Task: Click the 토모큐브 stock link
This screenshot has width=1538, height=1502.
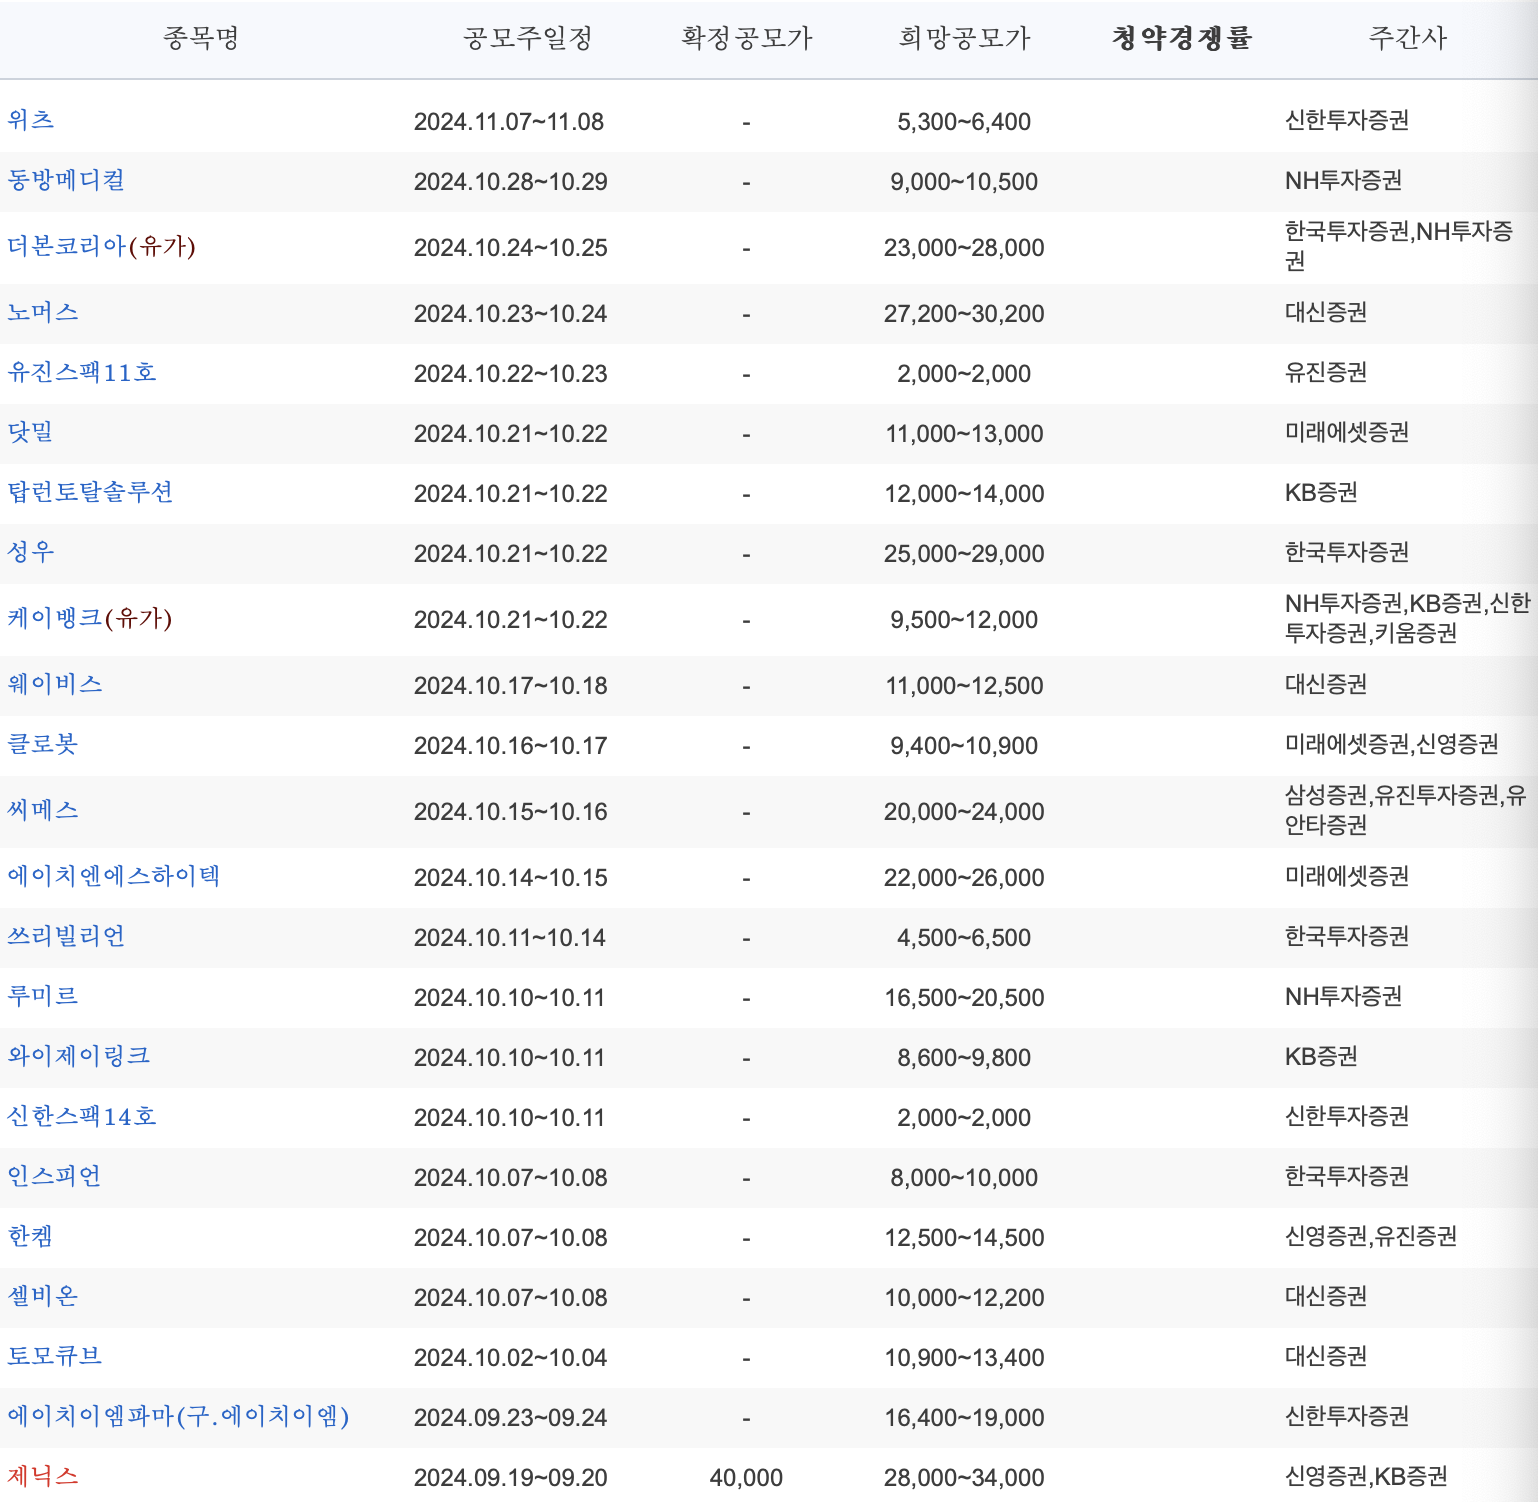Action: 55,1356
